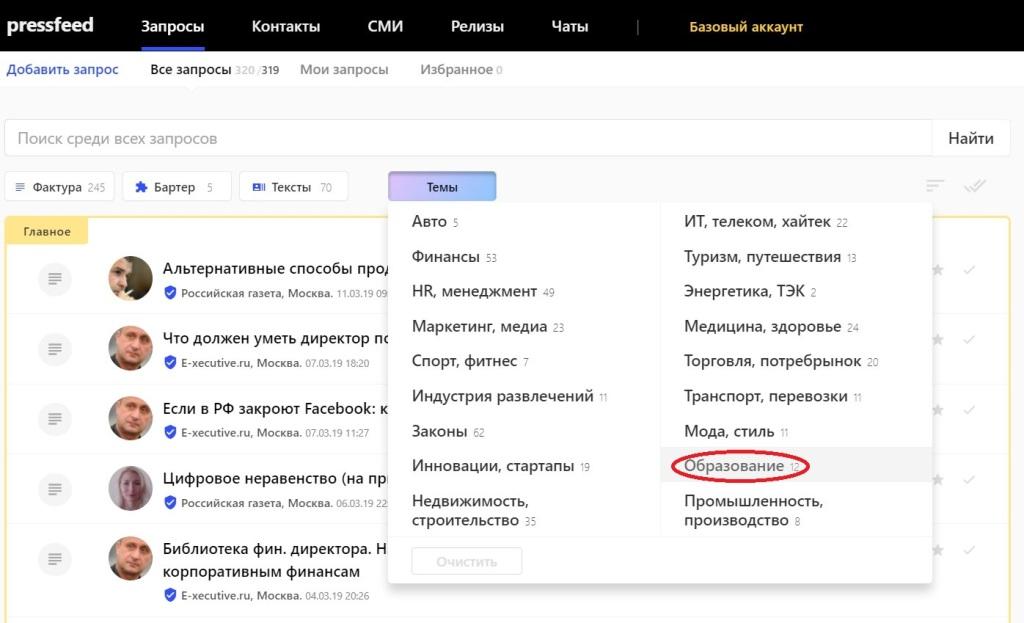1024x623 pixels.
Task: Toggle the Фактура filter
Action: (x=60, y=187)
